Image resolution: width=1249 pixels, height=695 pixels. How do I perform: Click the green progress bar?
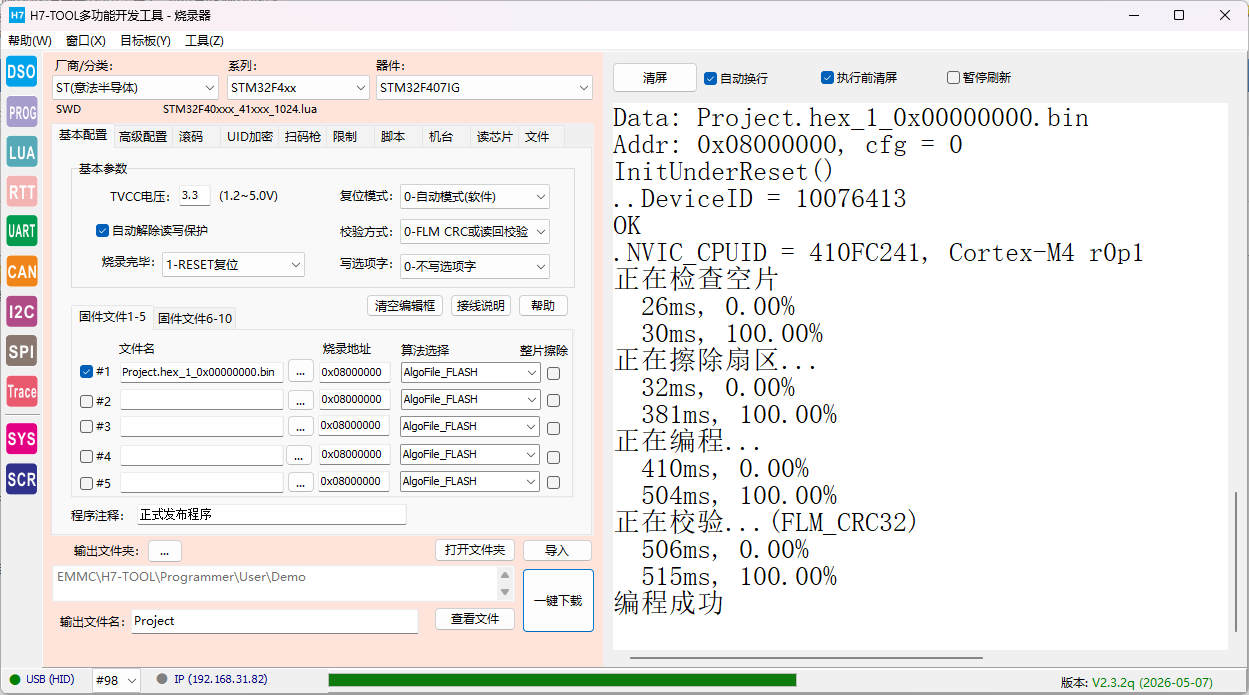click(x=562, y=680)
